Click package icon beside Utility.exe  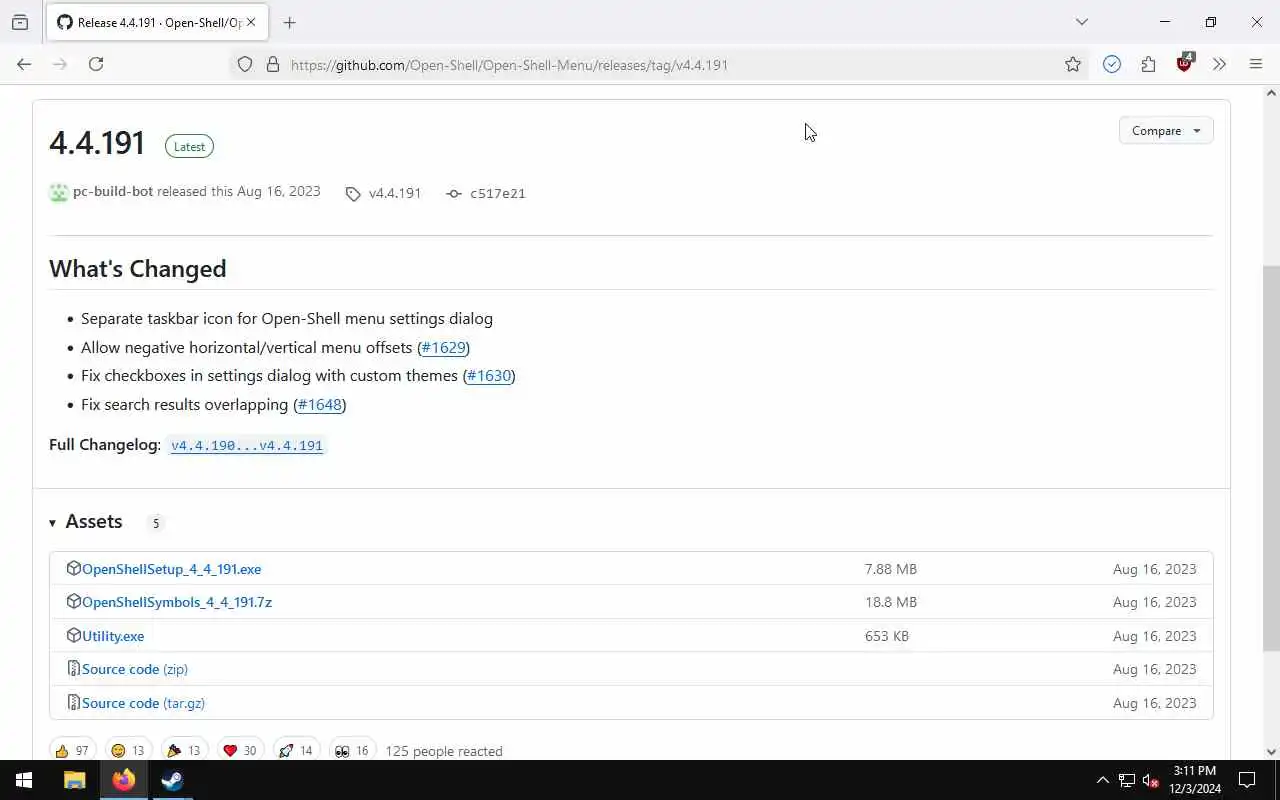[x=73, y=635]
